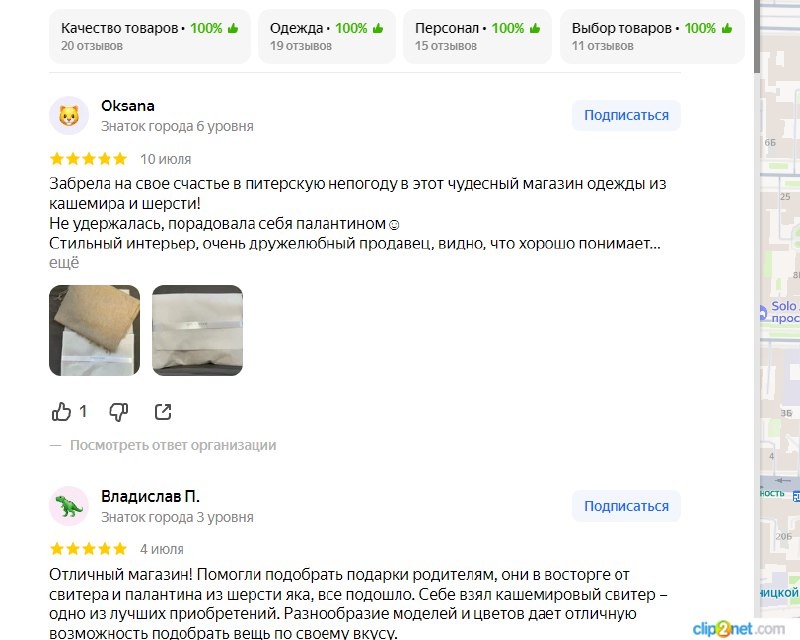The width and height of the screenshot is (800, 640).
Task: Open Oksana's first photo with beige scarf
Action: [94, 330]
